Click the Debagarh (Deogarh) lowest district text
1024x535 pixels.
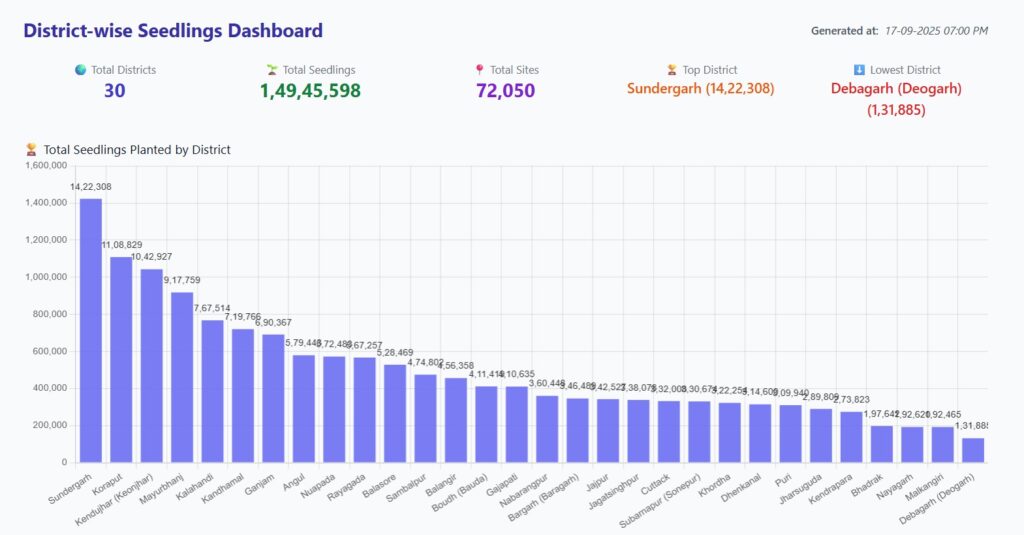tap(896, 89)
